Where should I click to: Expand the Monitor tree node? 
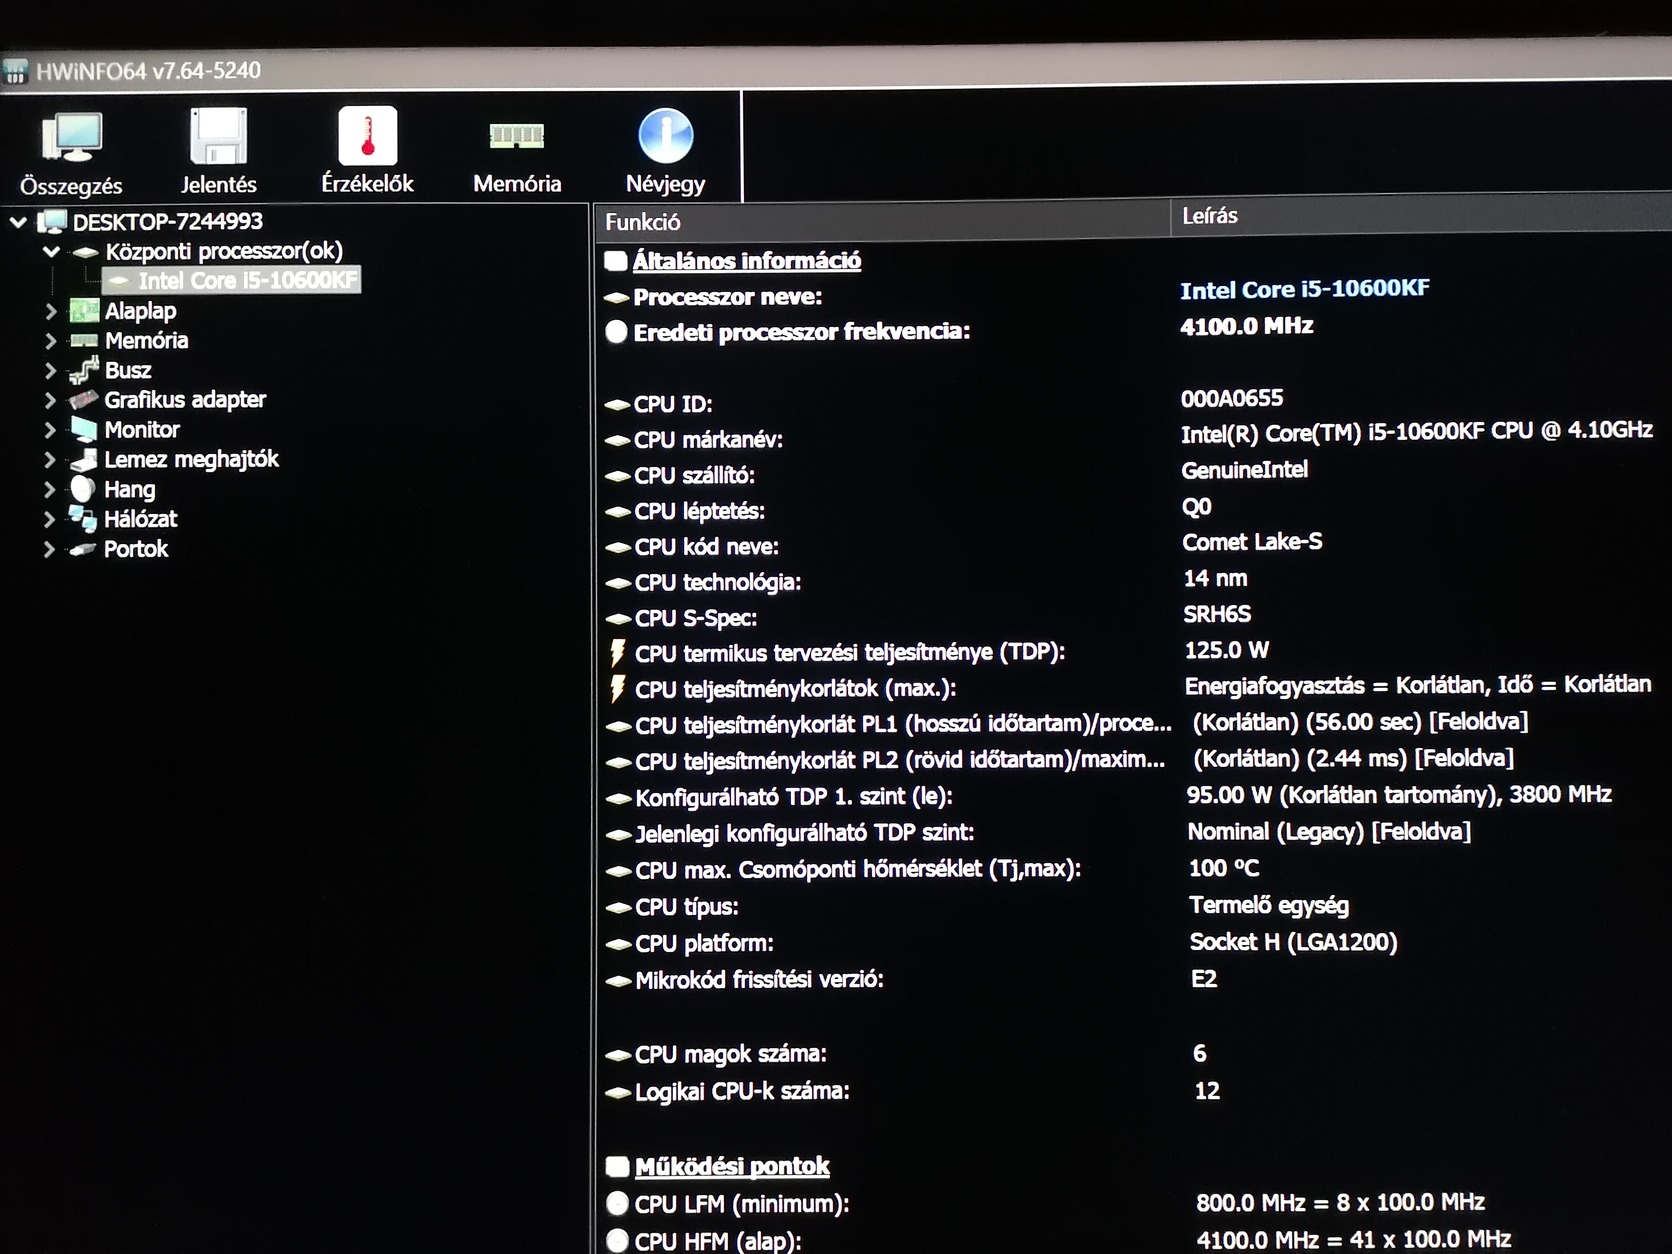coord(50,430)
